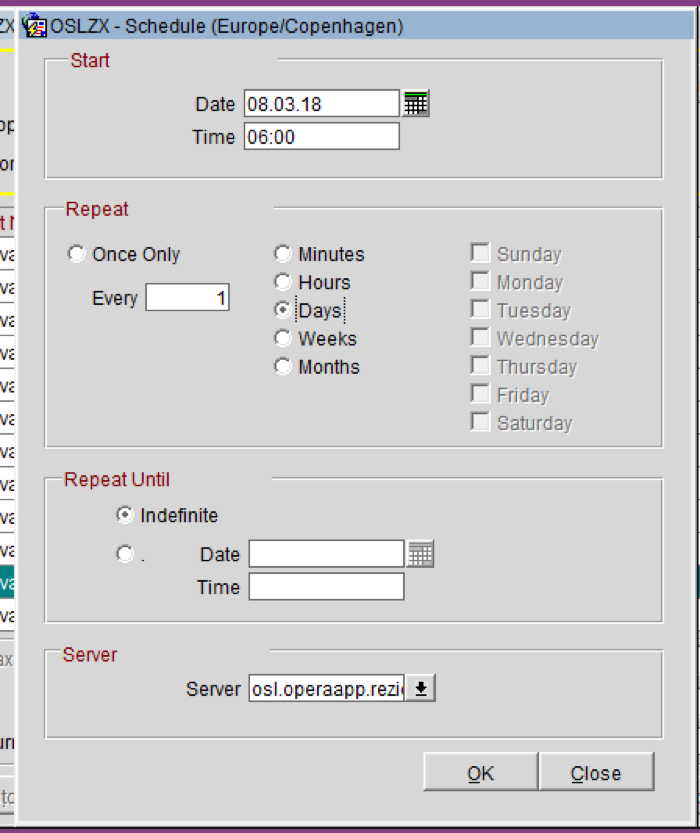
Task: Tick the Saturday checkbox
Action: click(x=480, y=422)
